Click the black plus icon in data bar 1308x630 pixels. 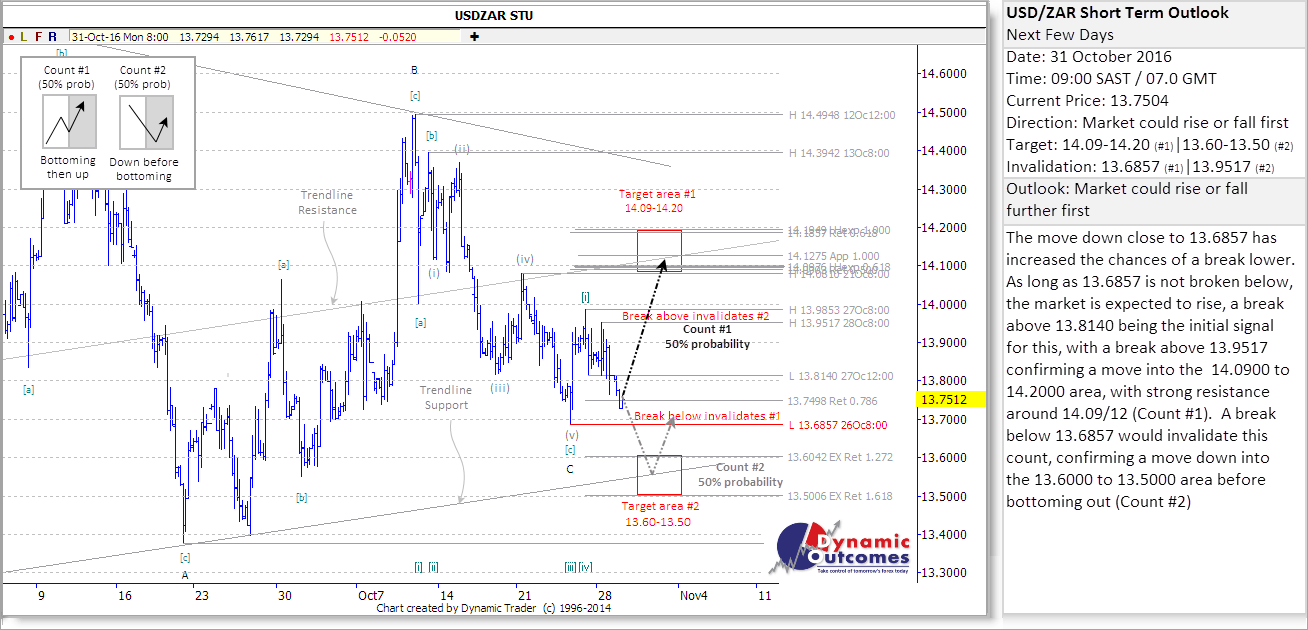point(474,36)
